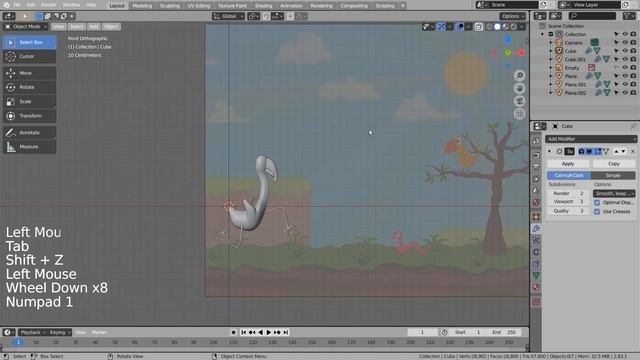Image resolution: width=640 pixels, height=360 pixels.
Task: Select the Catmull-Clark subdivision type
Action: (x=569, y=176)
